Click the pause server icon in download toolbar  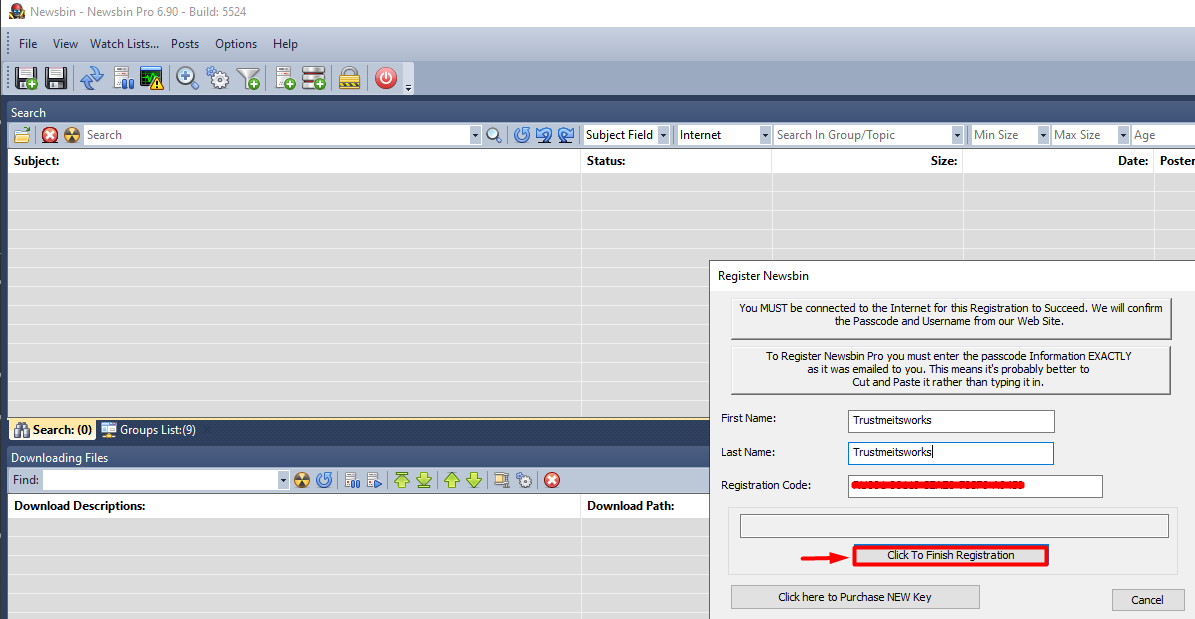(x=352, y=480)
